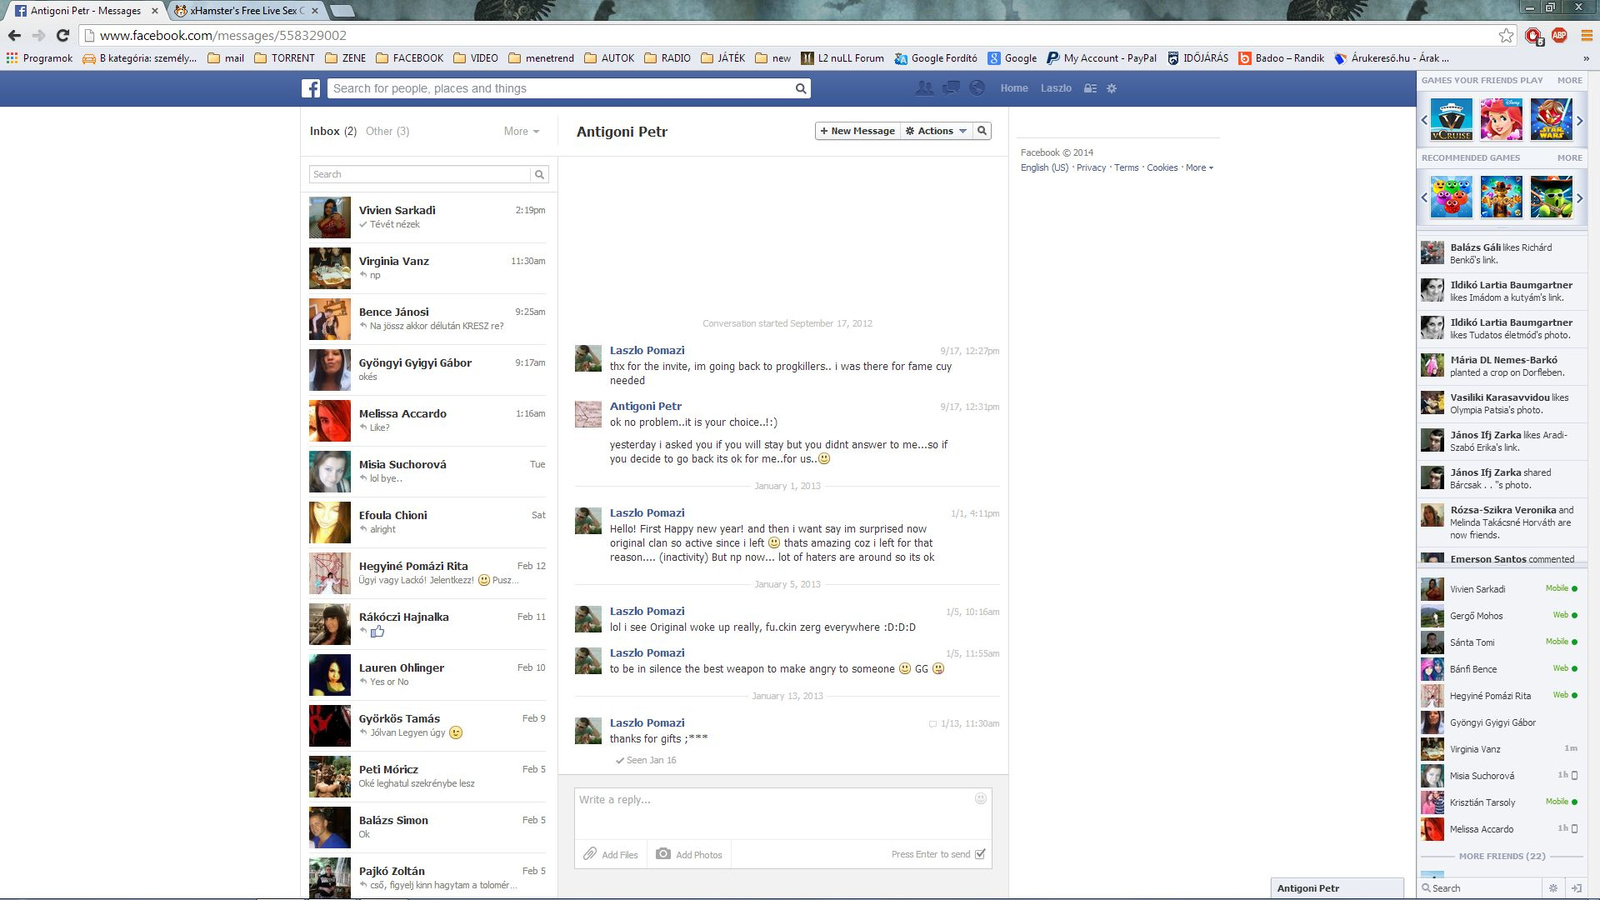Go back in the browser
This screenshot has width=1600, height=900.
pos(14,35)
